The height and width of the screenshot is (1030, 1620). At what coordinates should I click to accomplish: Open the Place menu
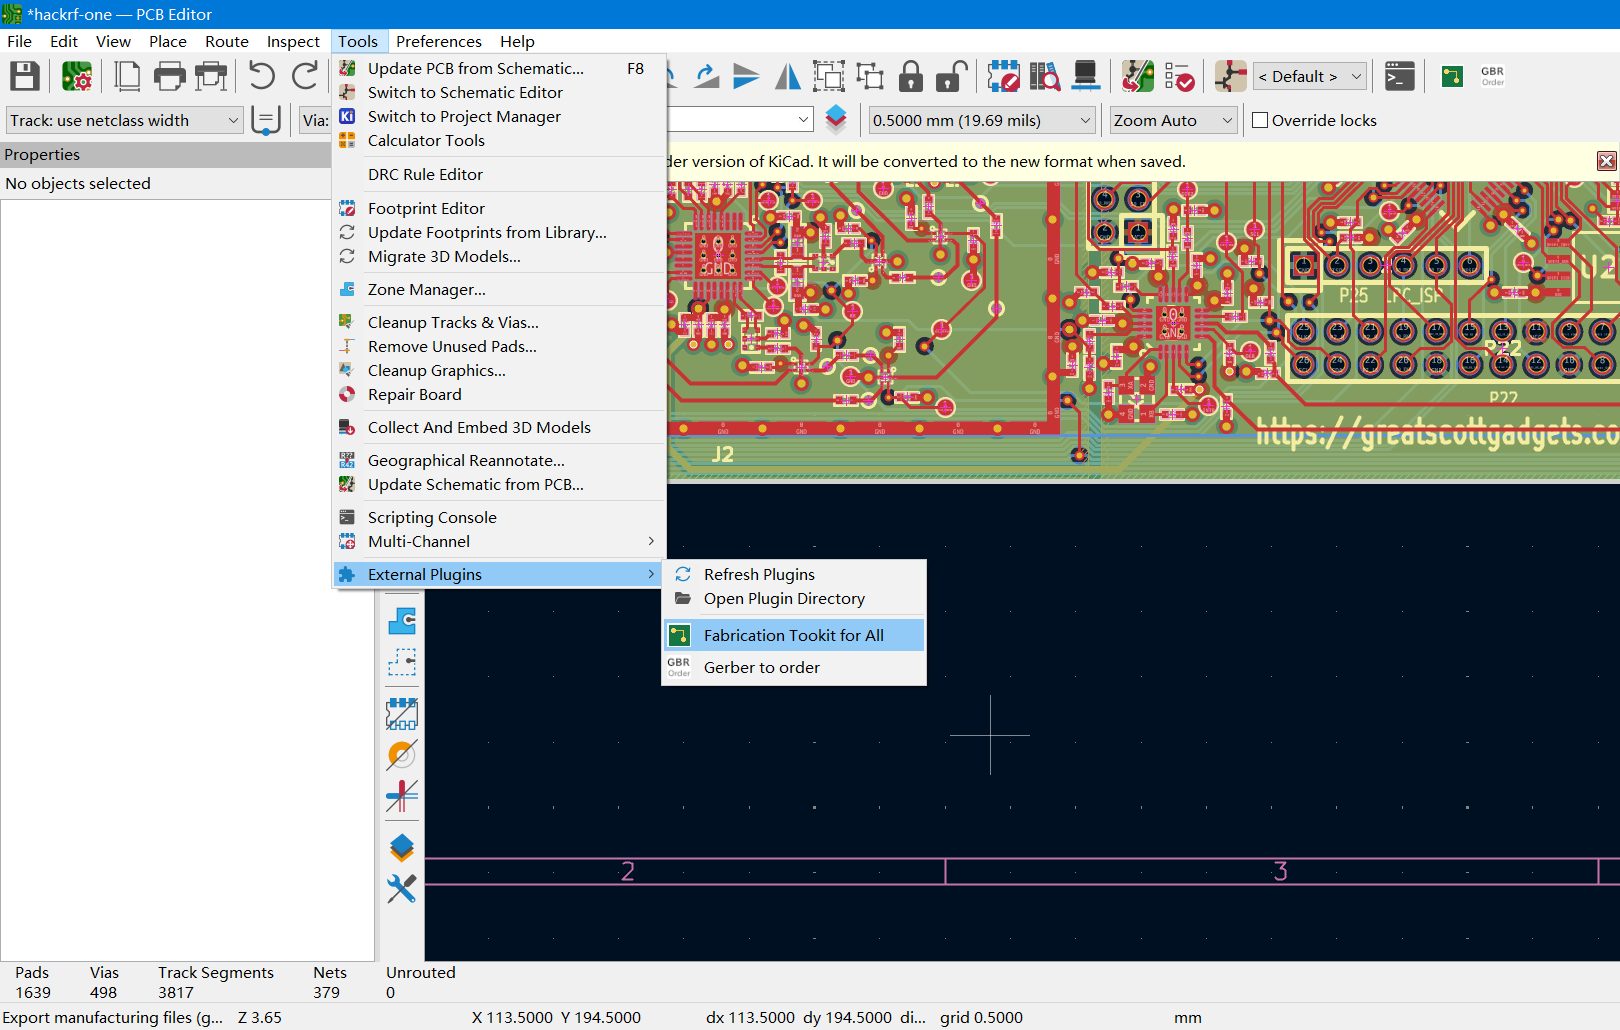(x=168, y=41)
